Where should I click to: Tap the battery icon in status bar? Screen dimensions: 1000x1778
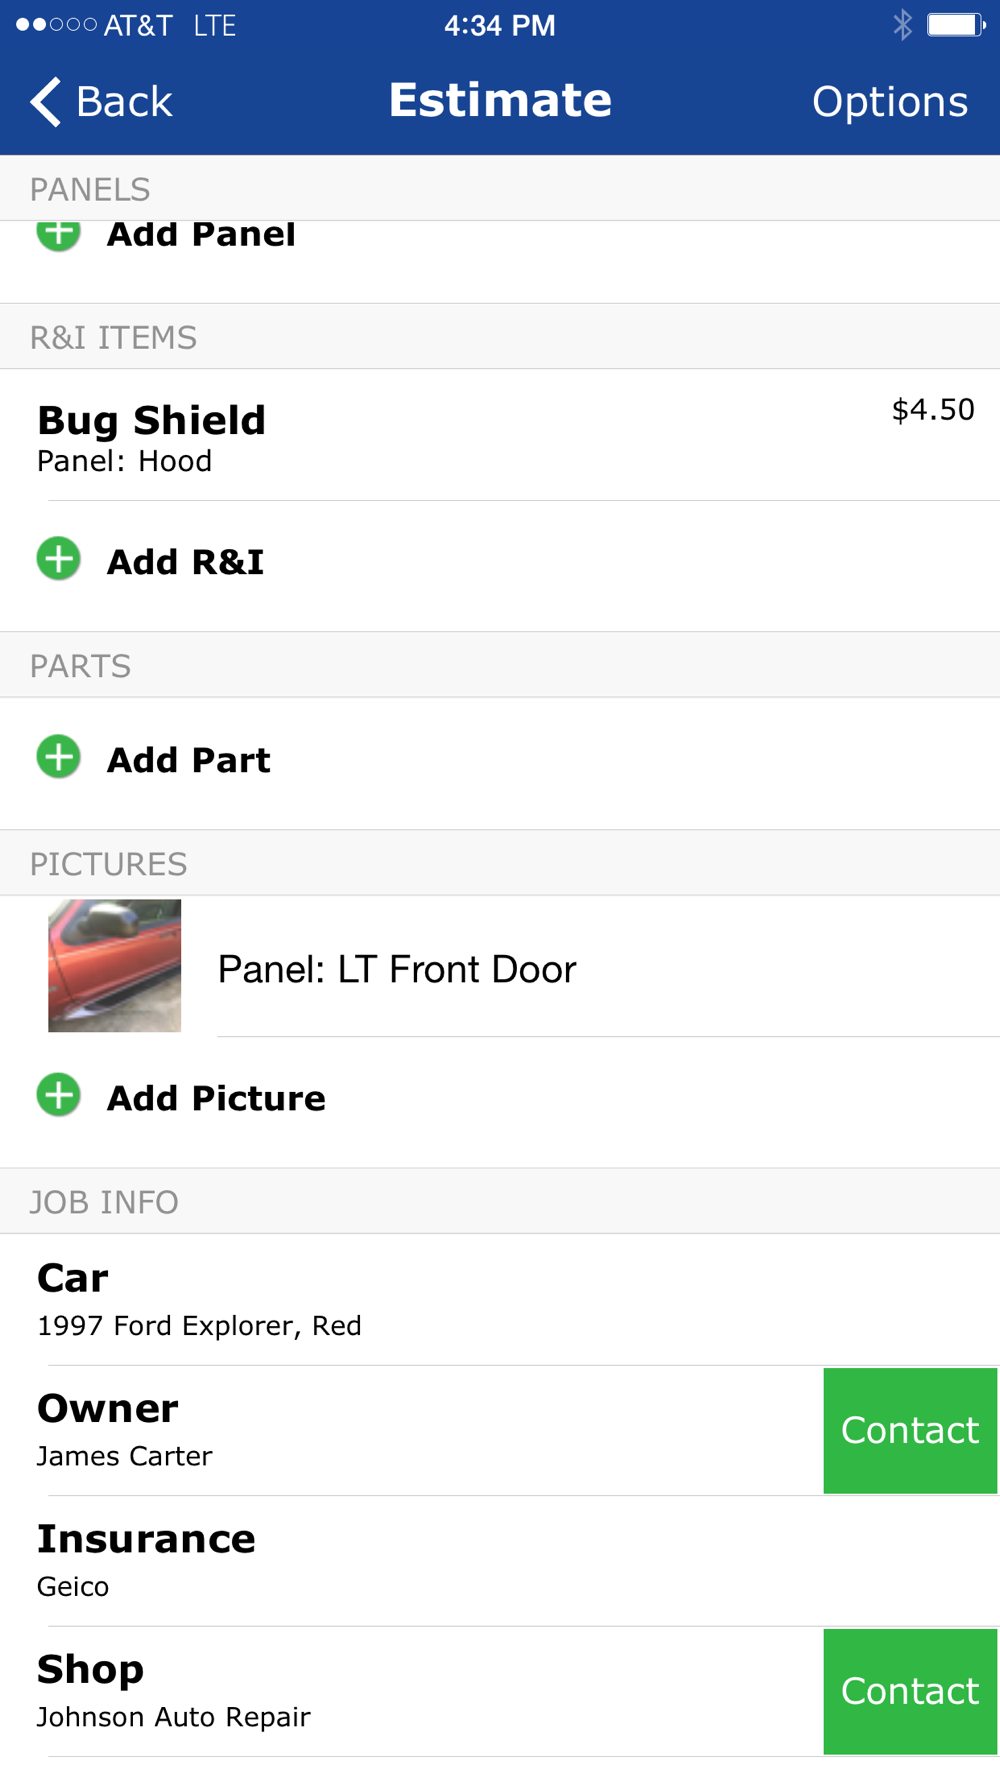955,25
